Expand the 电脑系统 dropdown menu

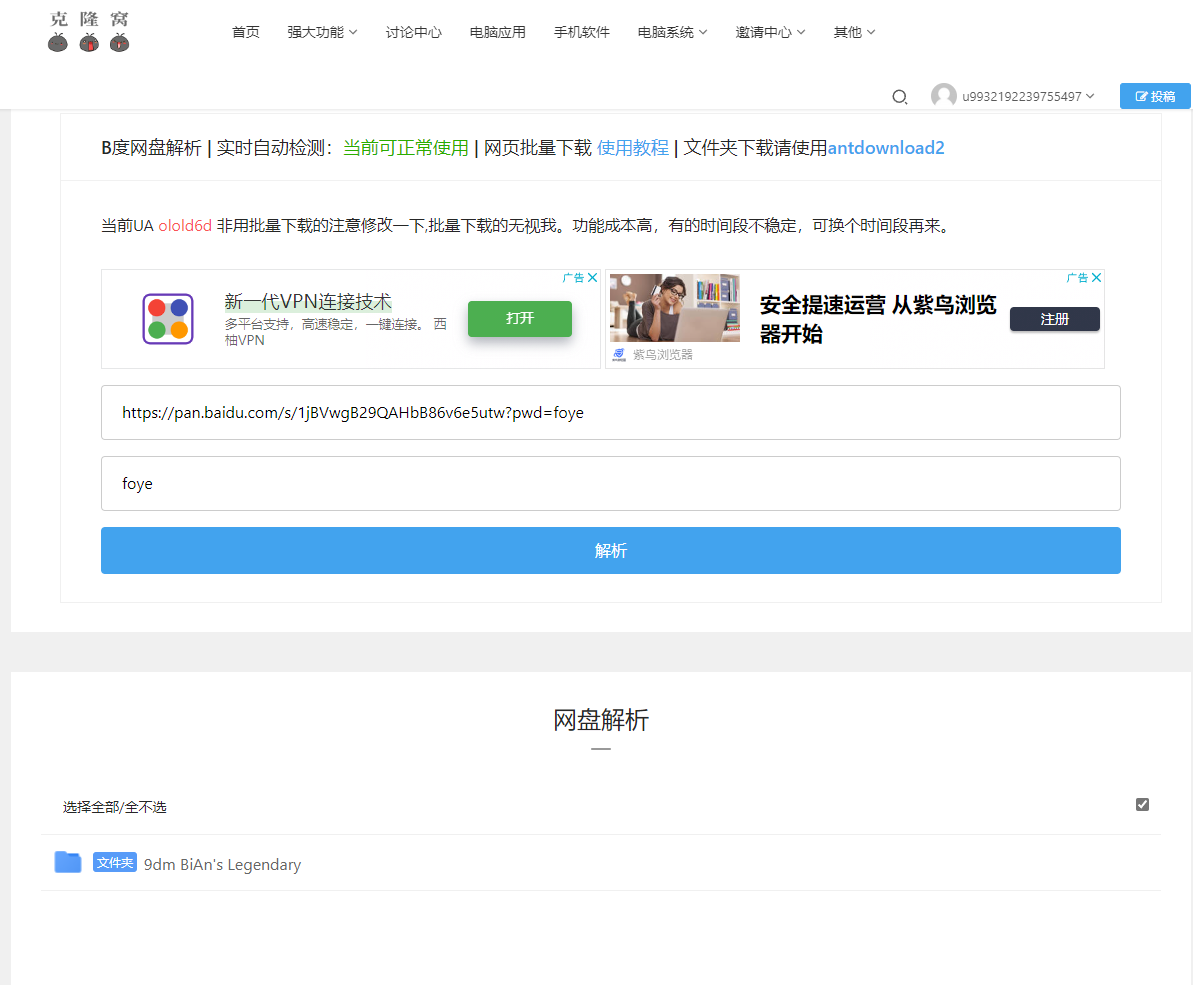(x=673, y=32)
